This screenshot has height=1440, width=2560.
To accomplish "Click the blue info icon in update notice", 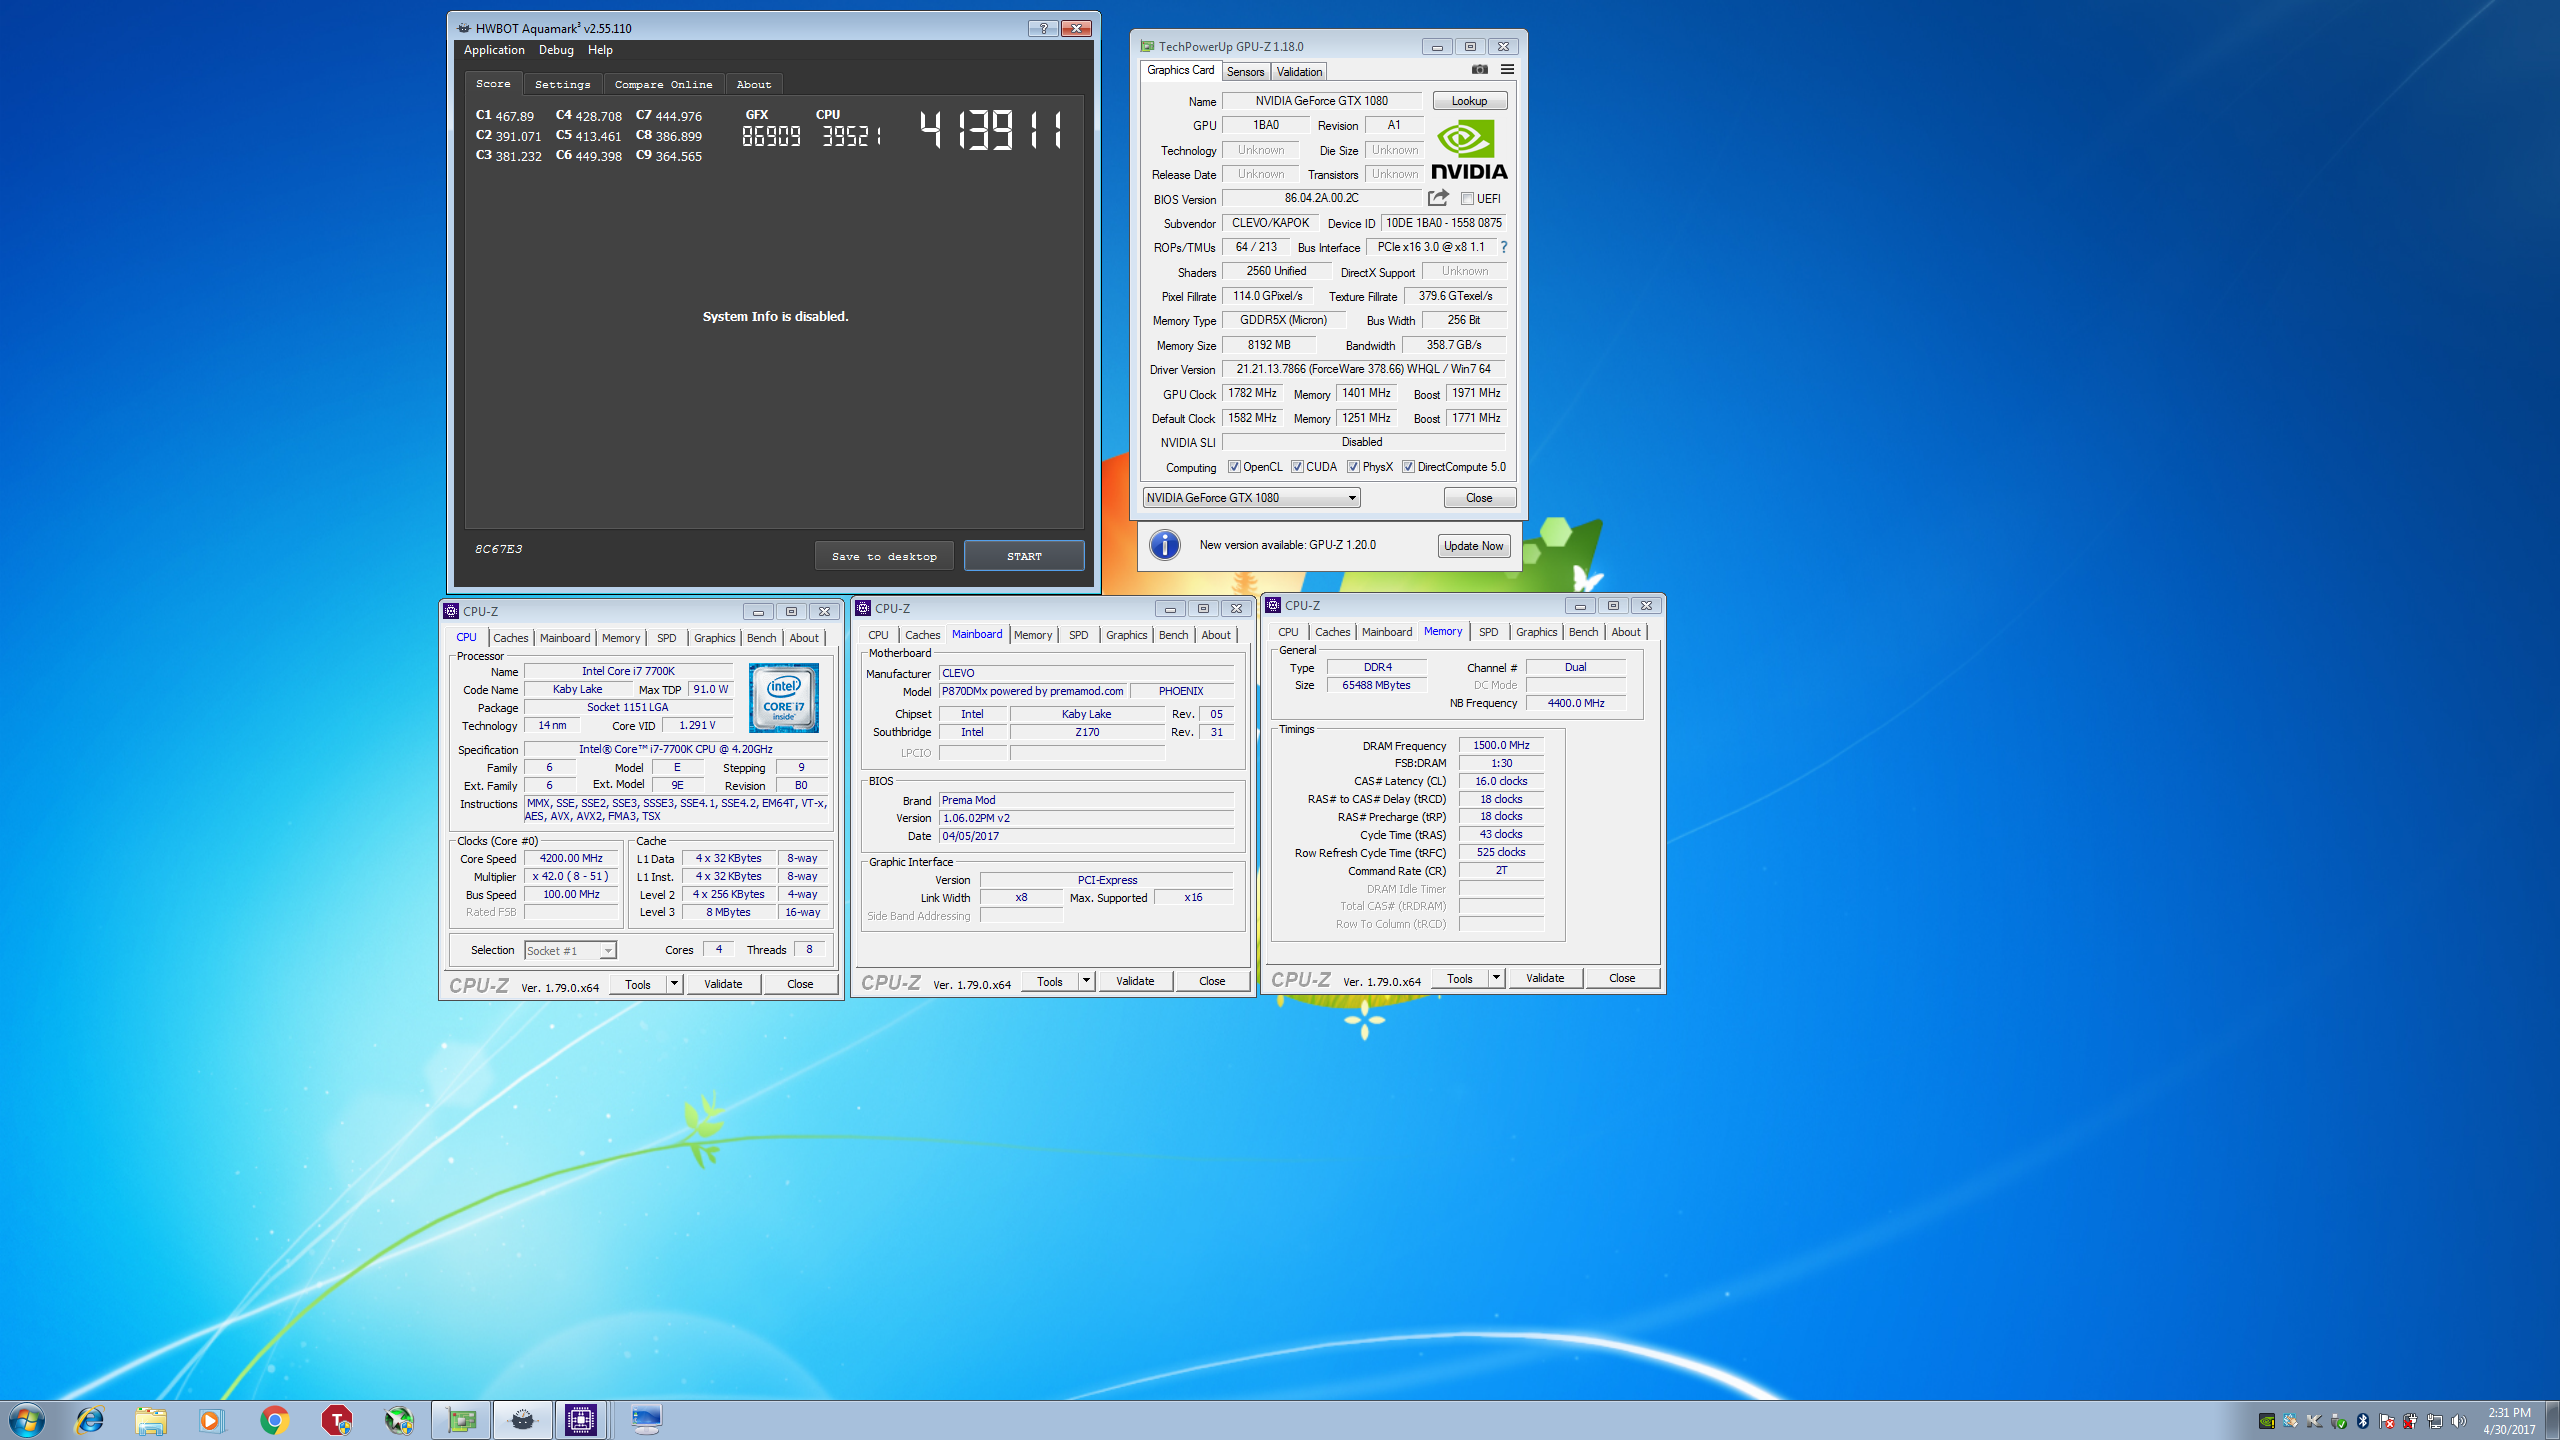I will coord(1164,545).
